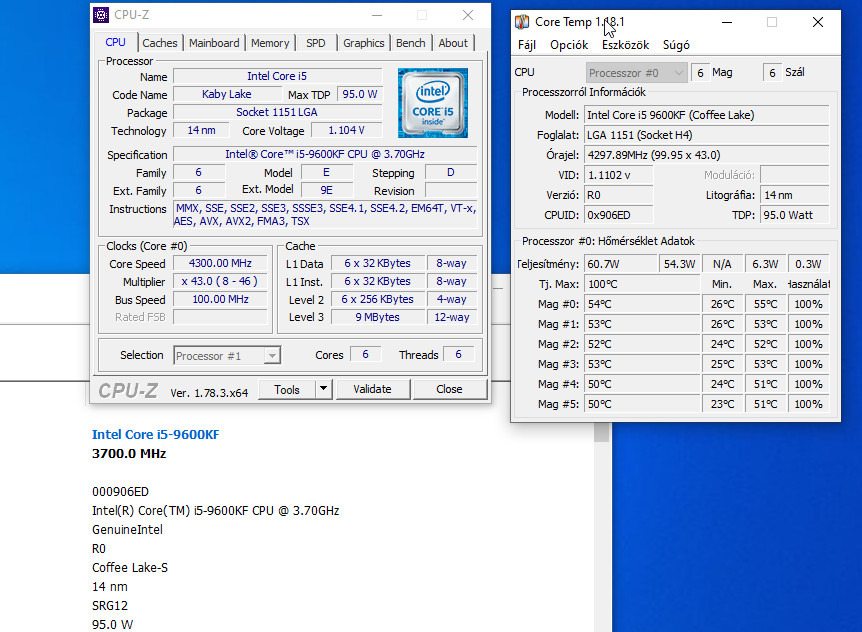This screenshot has width=862, height=632.
Task: Click the Socket 1151 LGA package field
Action: 277,112
